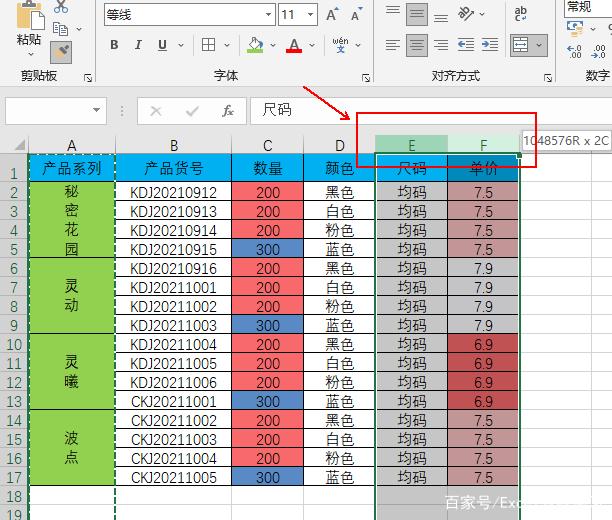
Task: Select cell KDJ20211003
Action: [173, 325]
